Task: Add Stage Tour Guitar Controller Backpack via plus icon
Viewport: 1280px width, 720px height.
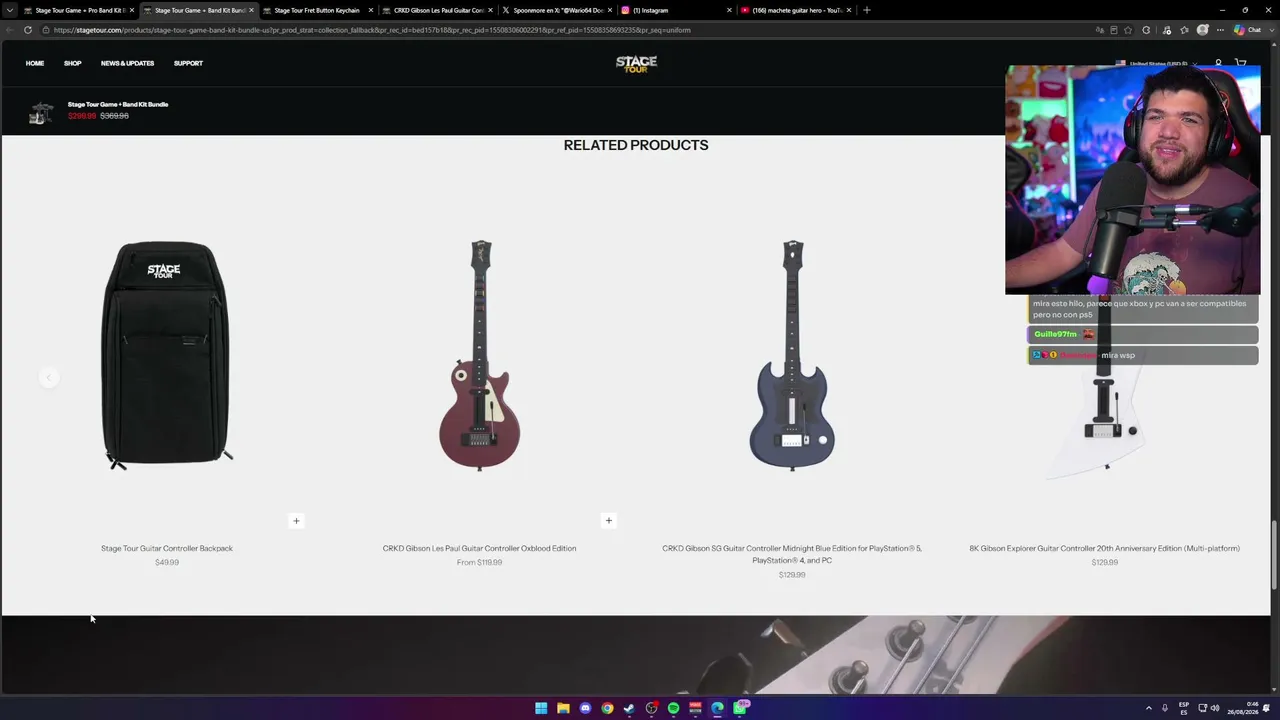Action: click(x=296, y=521)
